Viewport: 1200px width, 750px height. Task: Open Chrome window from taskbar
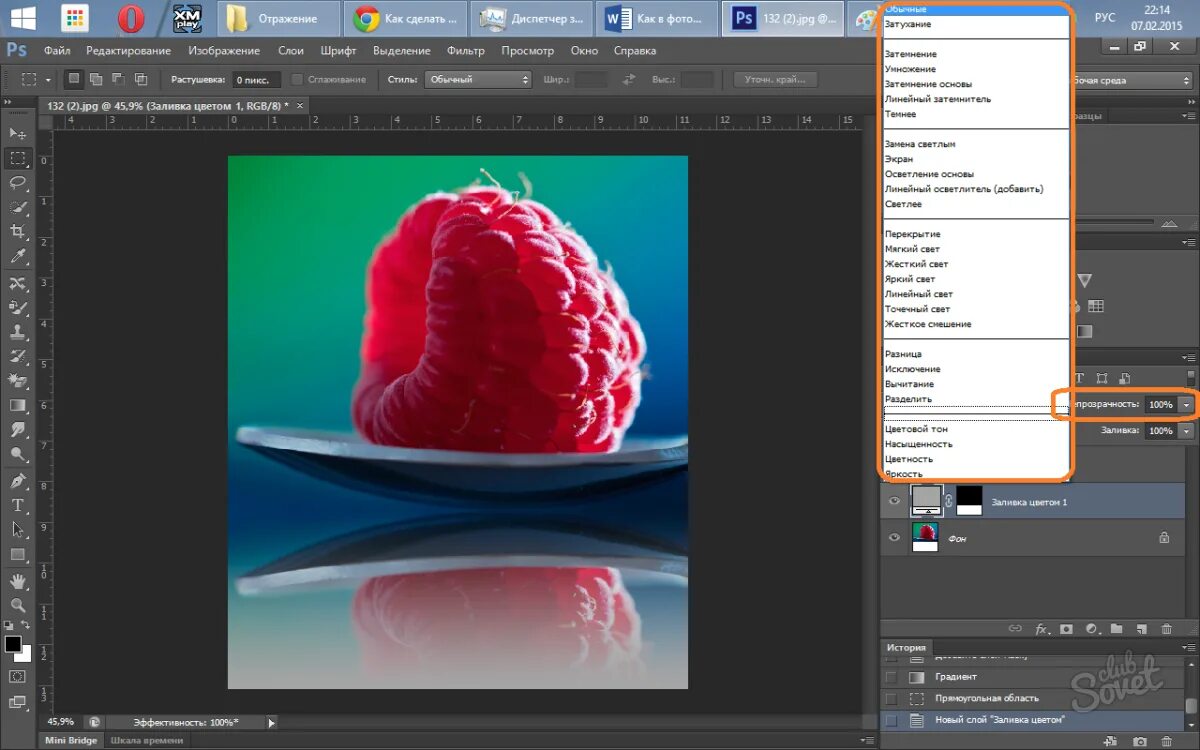[407, 18]
